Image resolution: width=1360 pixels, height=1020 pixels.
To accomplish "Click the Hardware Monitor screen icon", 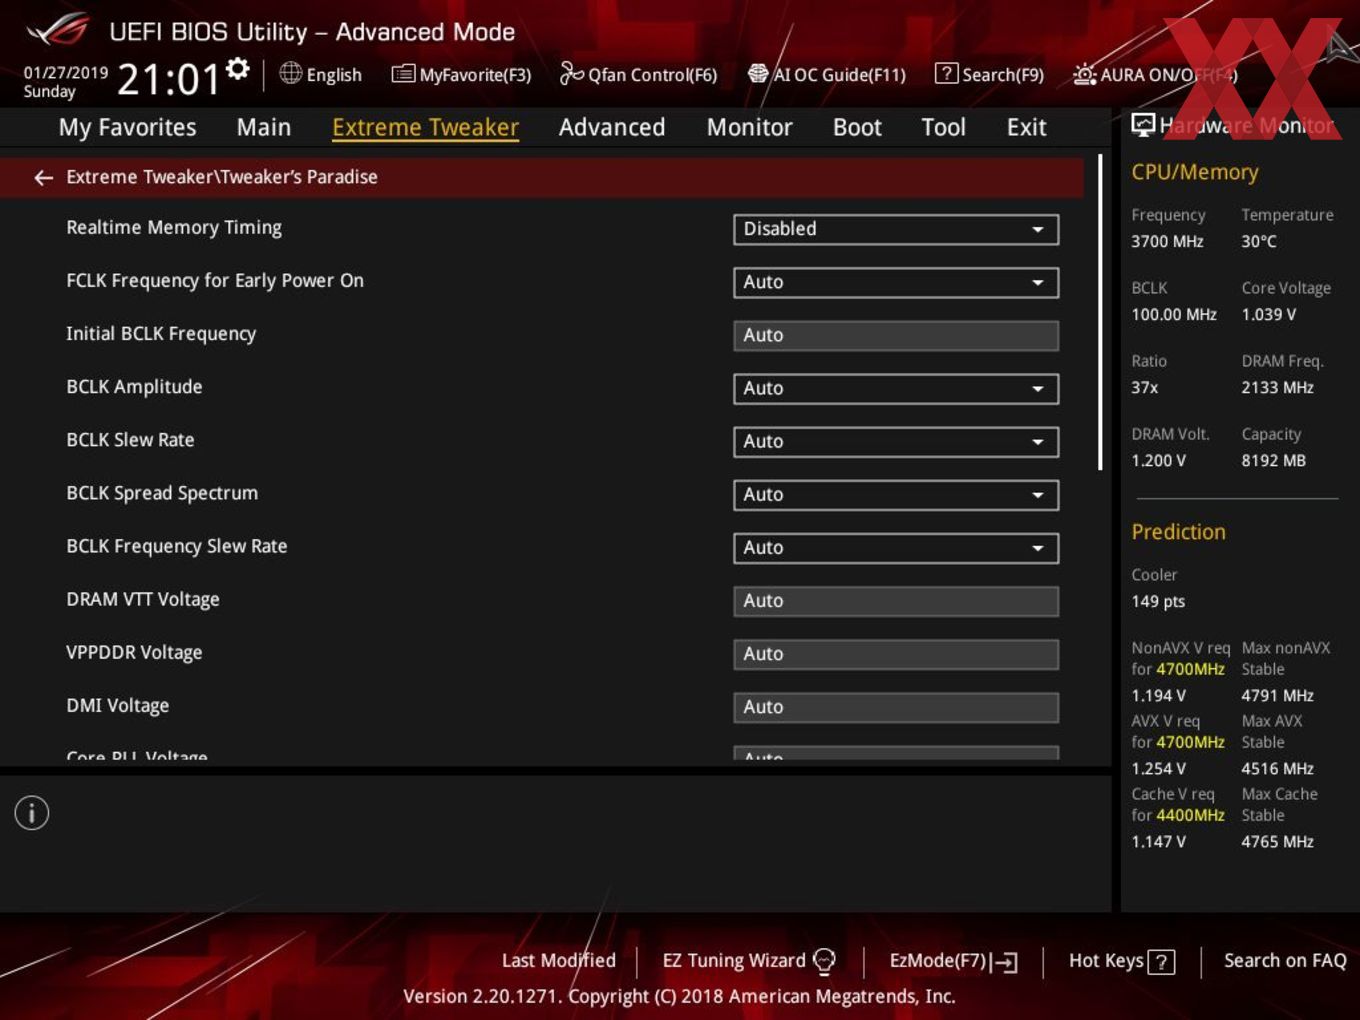I will pos(1143,125).
